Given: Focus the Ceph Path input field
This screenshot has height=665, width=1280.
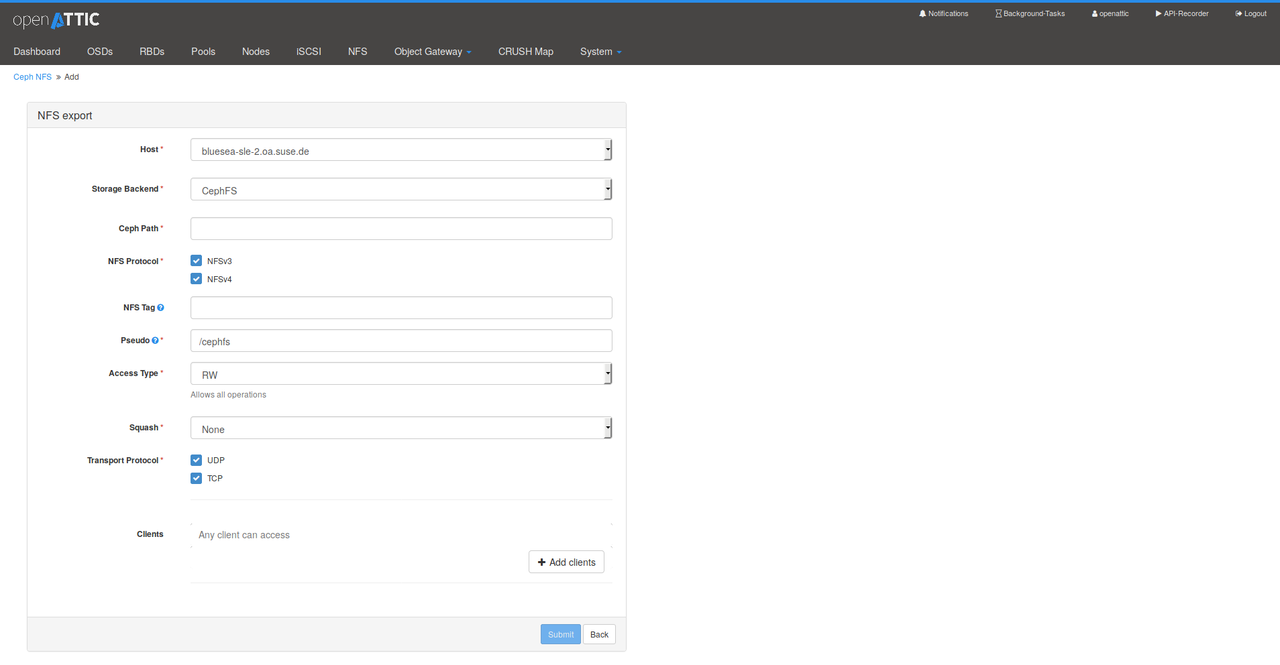Looking at the screenshot, I should click(400, 229).
